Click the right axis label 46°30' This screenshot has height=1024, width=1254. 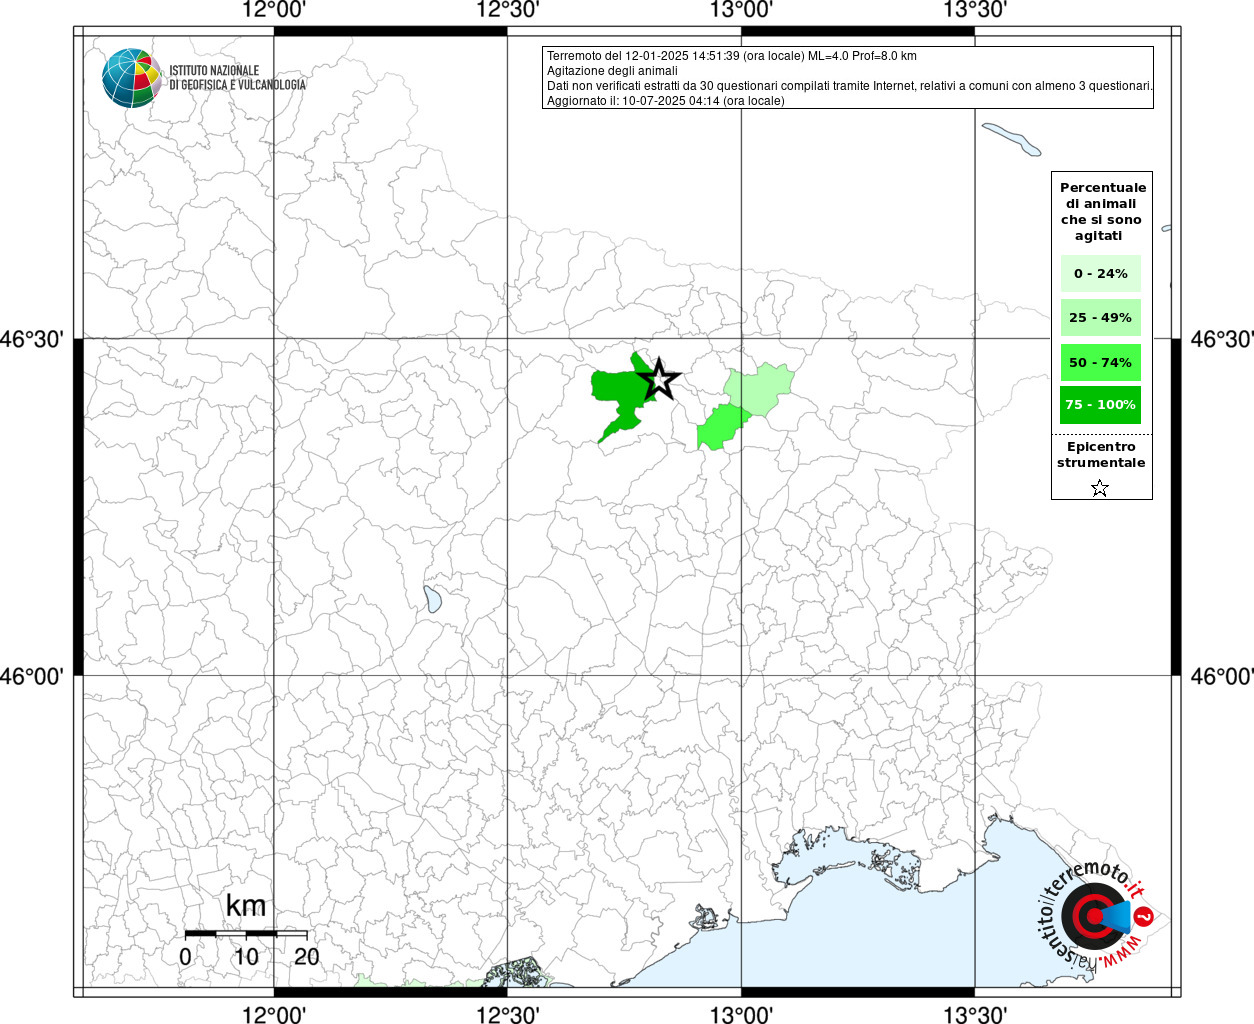pos(1221,339)
